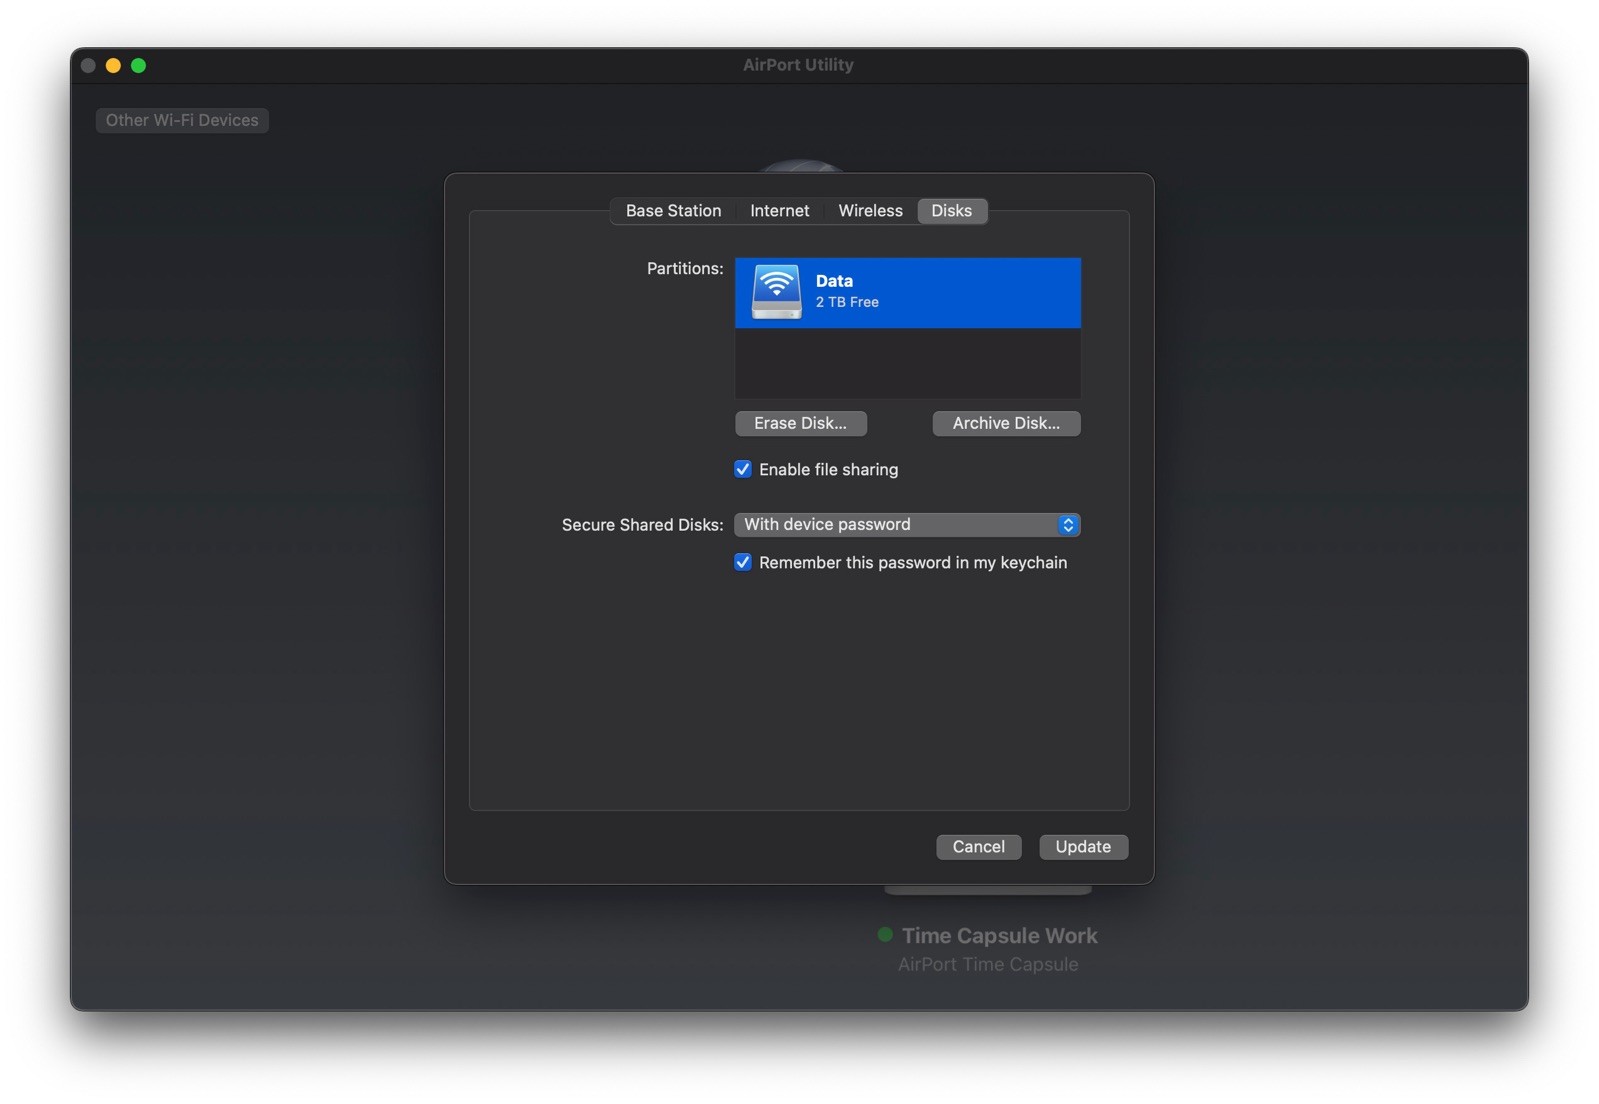1599x1104 pixels.
Task: Click the AirPort Time Capsule subtitle text
Action: click(x=988, y=965)
